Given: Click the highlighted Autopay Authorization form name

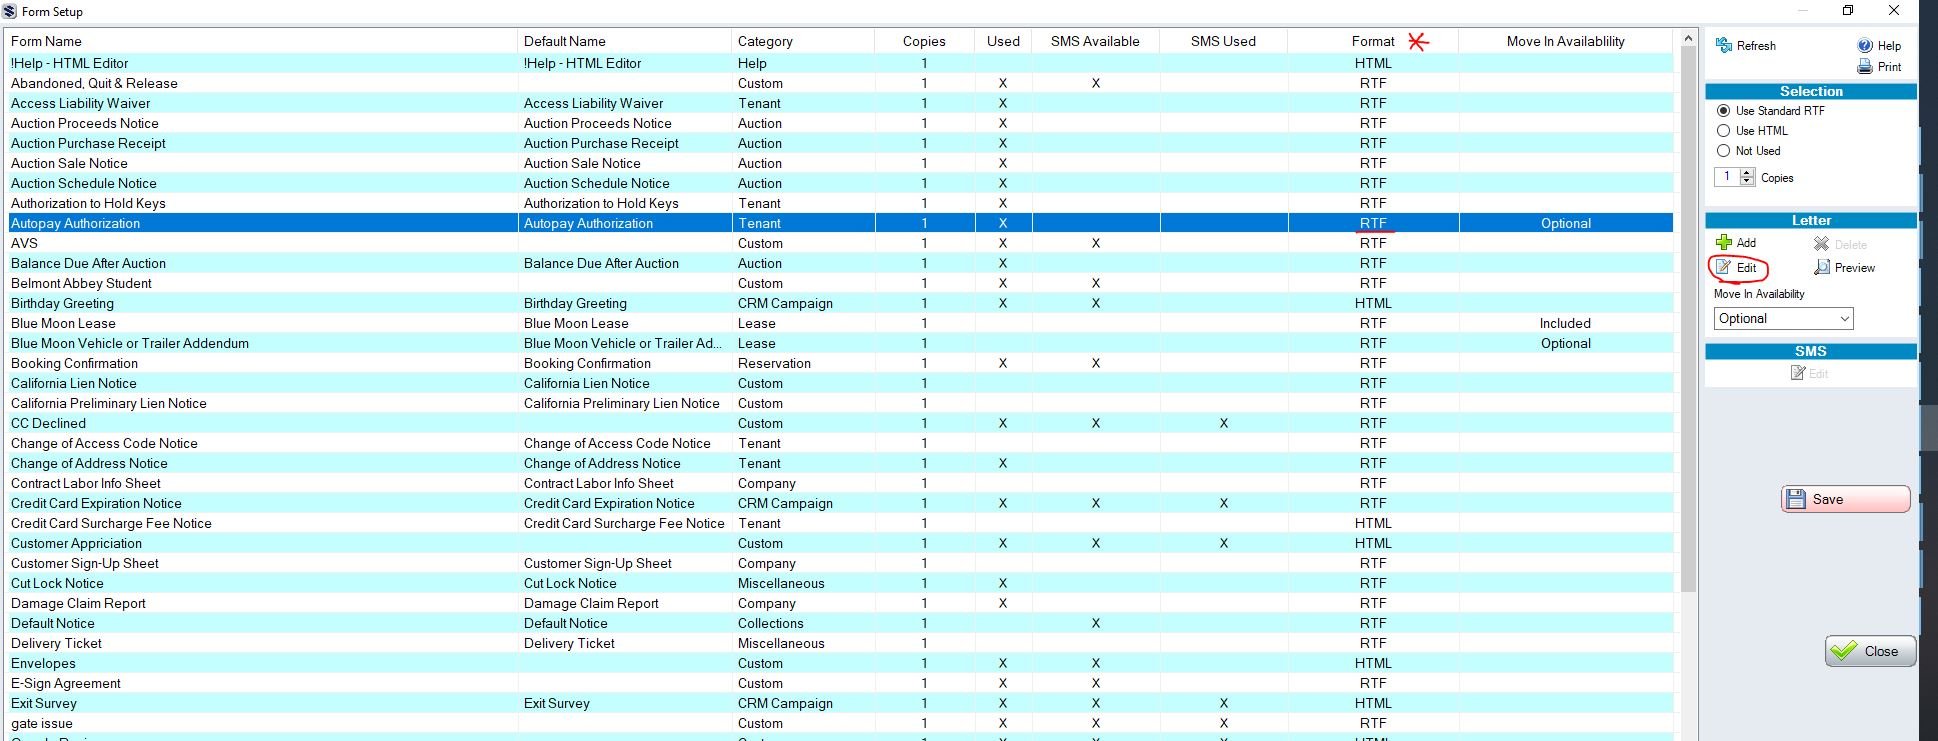Looking at the screenshot, I should 75,223.
